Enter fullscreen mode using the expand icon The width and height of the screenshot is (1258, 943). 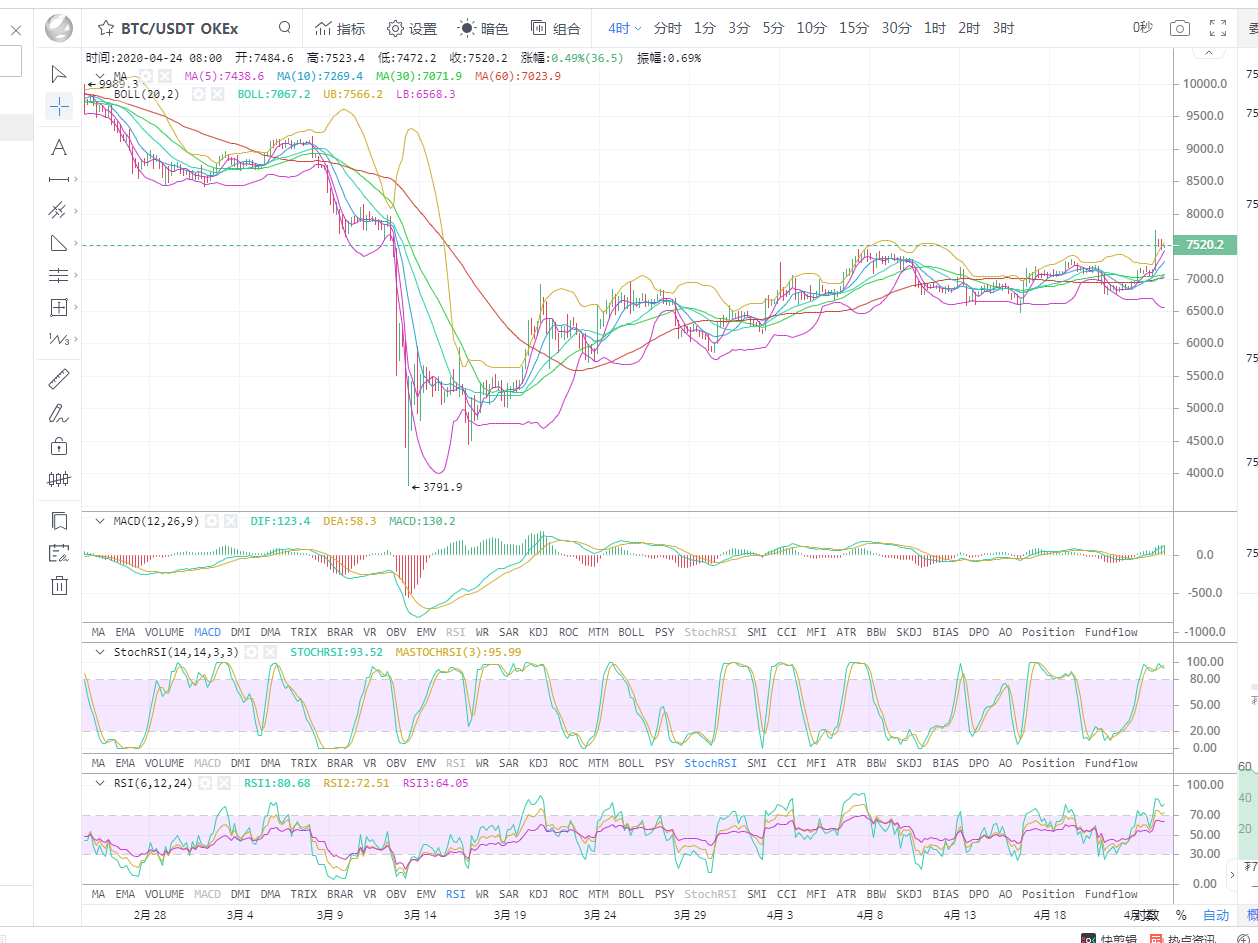pos(1218,28)
